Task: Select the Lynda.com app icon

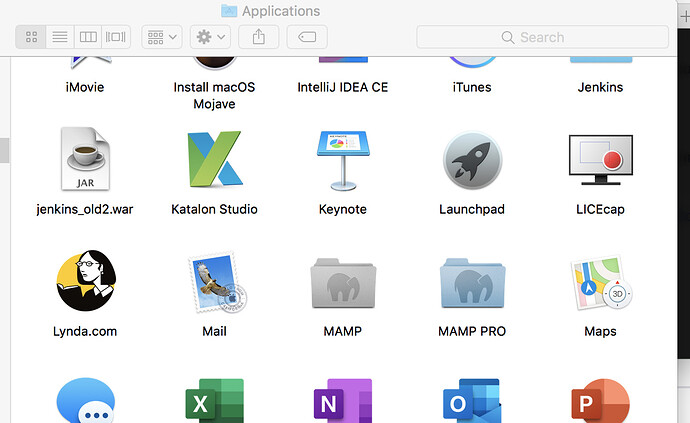Action: pos(86,280)
